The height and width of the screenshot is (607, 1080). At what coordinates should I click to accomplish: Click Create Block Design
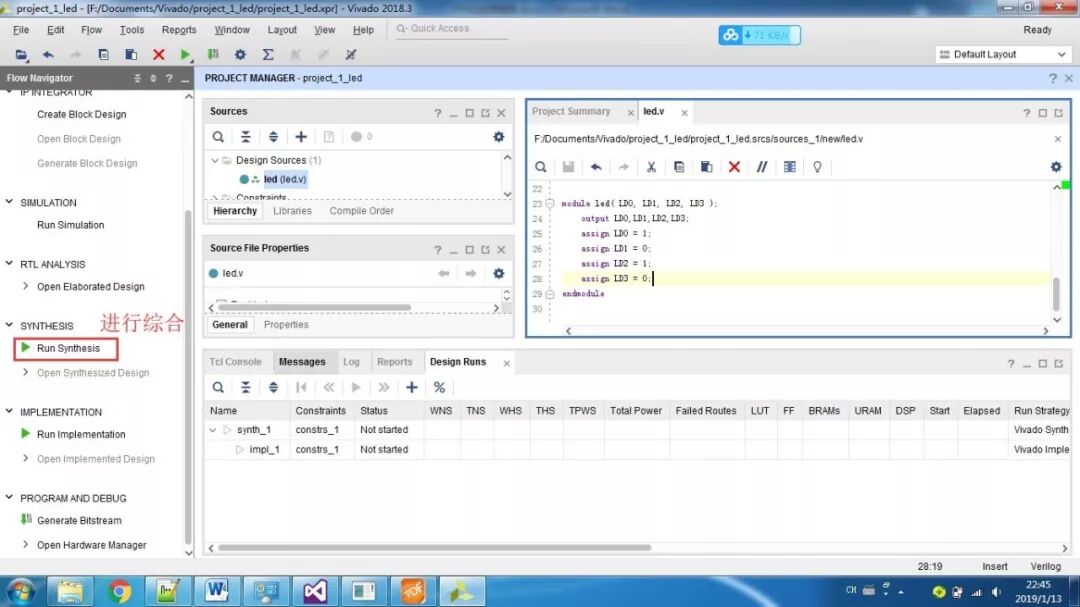[x=81, y=114]
